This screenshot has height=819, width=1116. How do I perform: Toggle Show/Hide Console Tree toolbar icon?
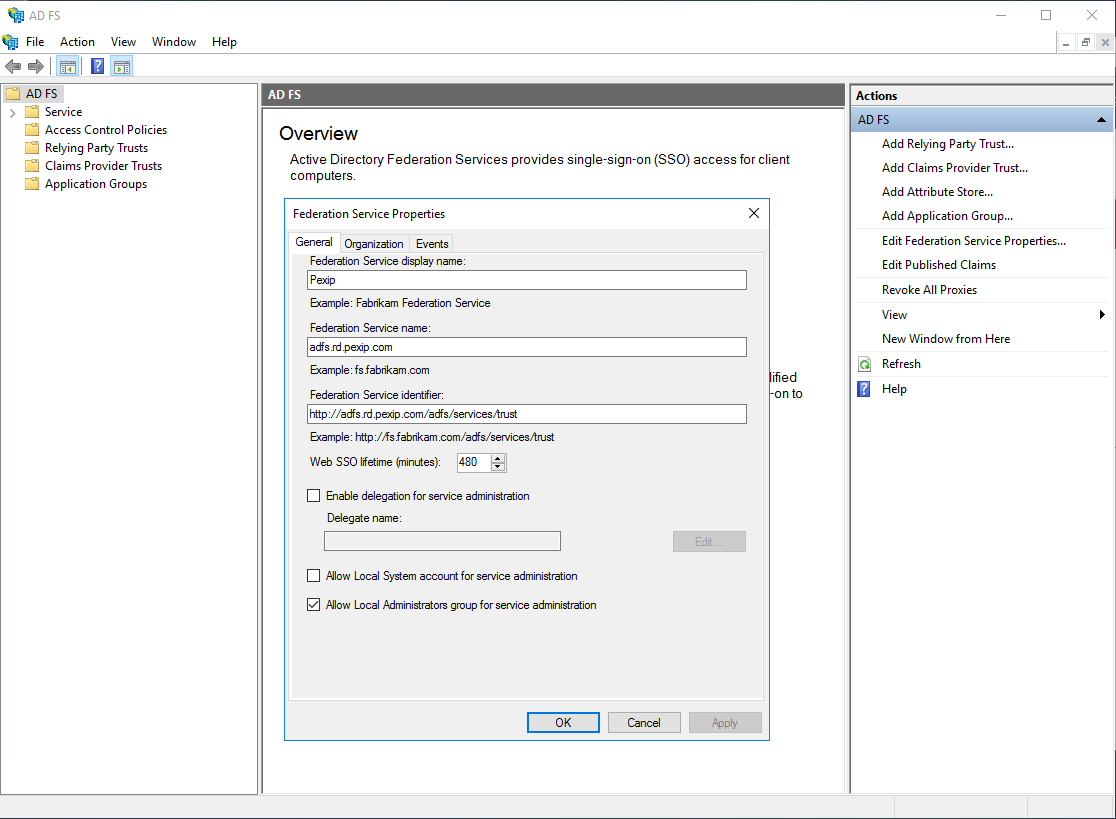tap(68, 67)
